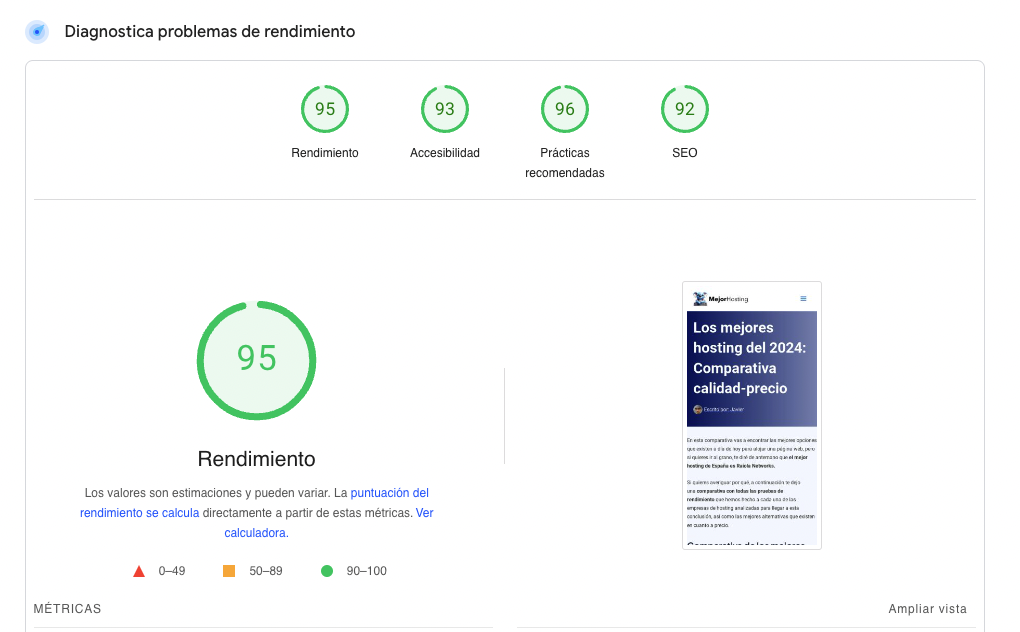The width and height of the screenshot is (1020, 632).
Task: Select the Prácticas recomendadas score circle
Action: [x=565, y=108]
